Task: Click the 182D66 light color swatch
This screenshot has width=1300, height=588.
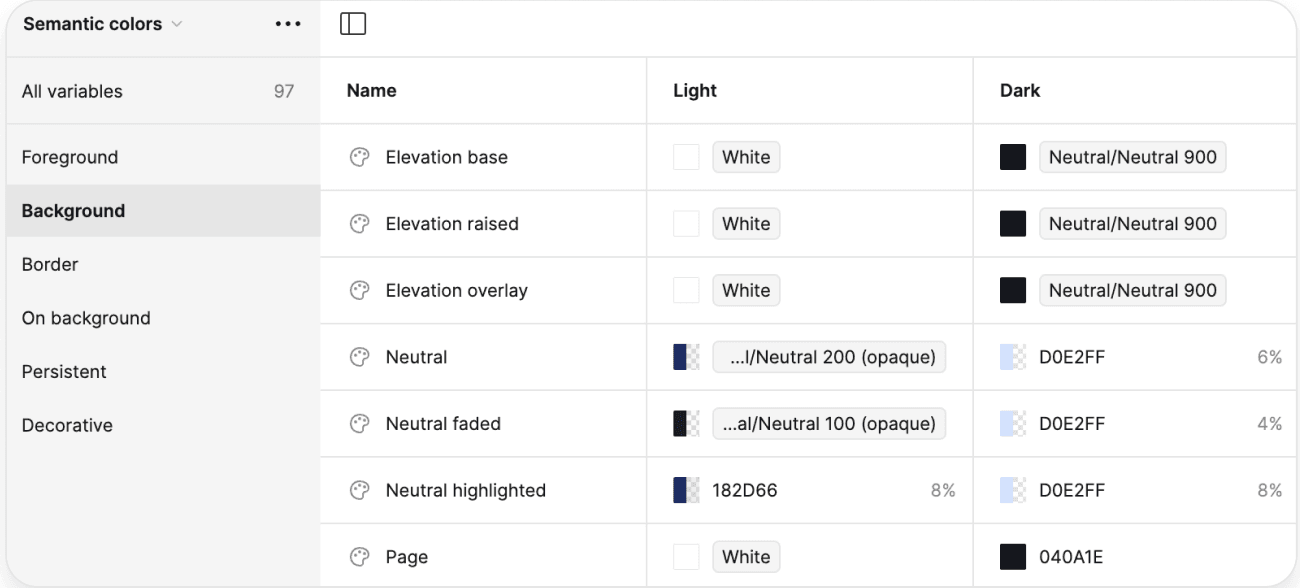Action: 686,490
